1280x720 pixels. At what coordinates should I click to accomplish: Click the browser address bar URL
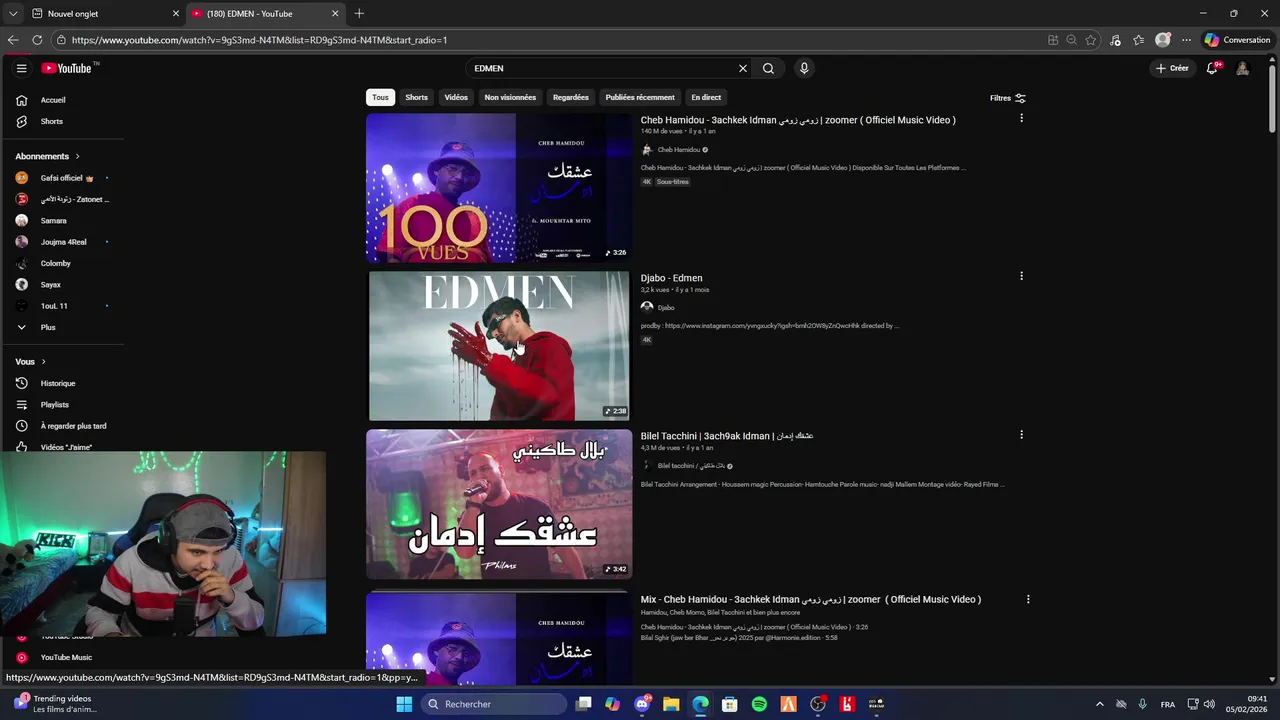pyautogui.click(x=259, y=40)
